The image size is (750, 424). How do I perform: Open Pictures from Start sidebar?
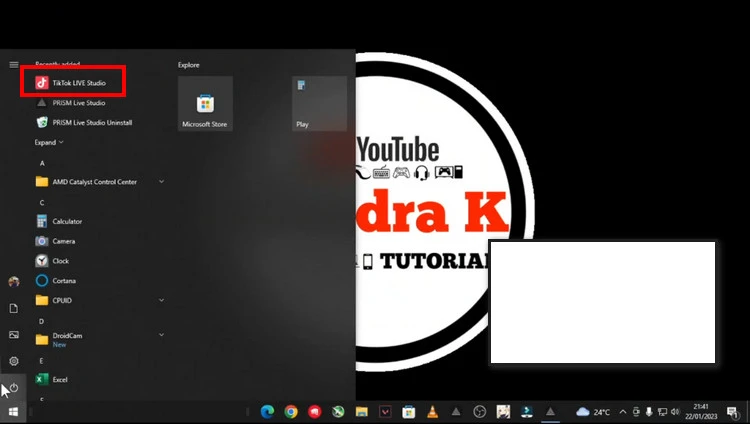point(14,335)
